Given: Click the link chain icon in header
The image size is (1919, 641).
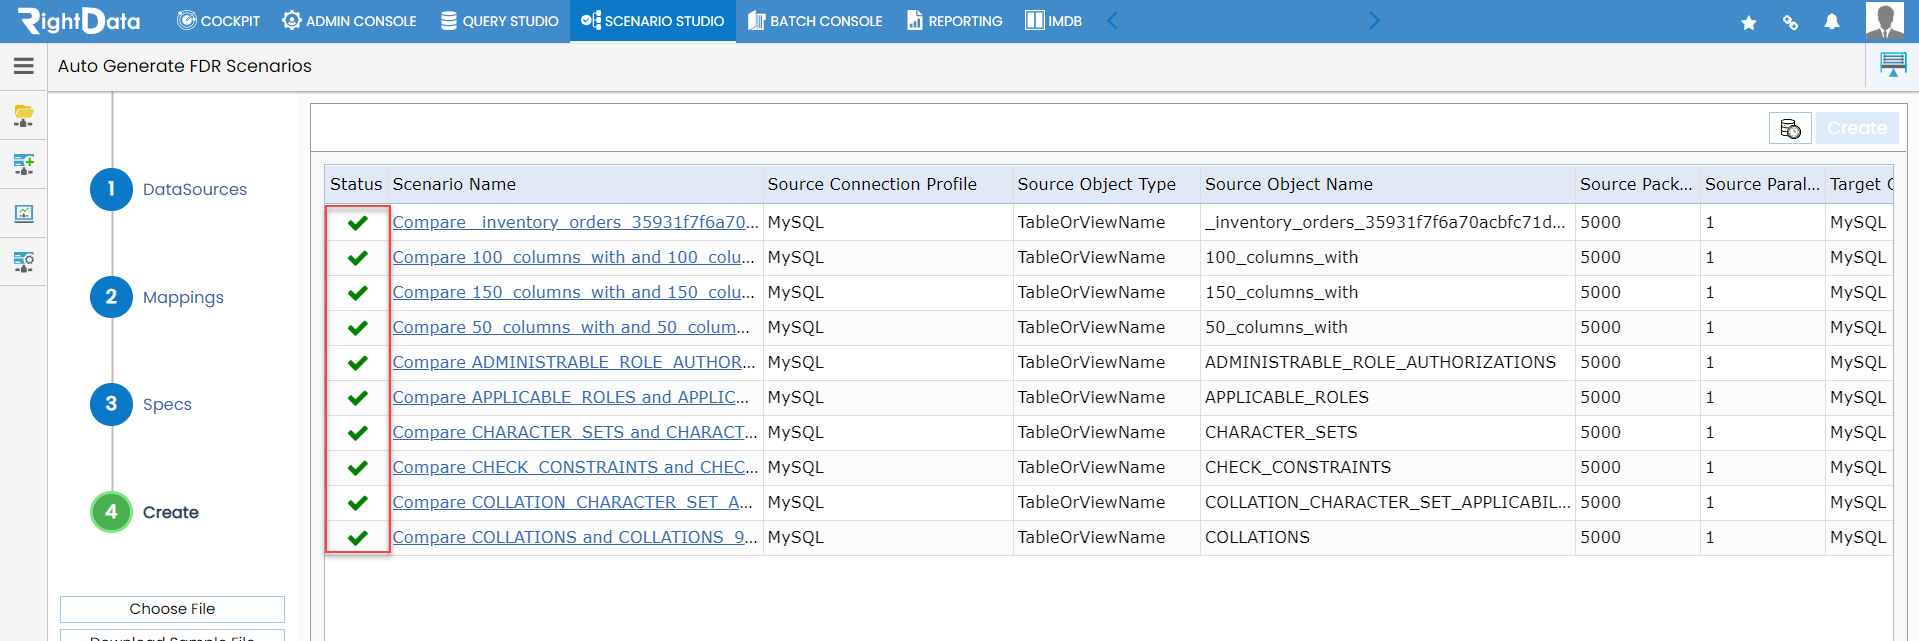Looking at the screenshot, I should coord(1790,22).
